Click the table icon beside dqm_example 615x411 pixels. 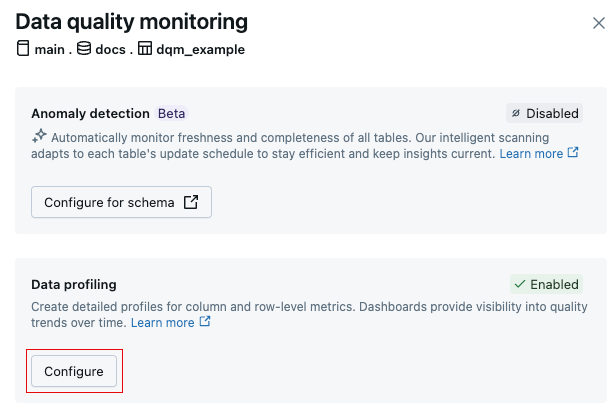click(x=145, y=48)
